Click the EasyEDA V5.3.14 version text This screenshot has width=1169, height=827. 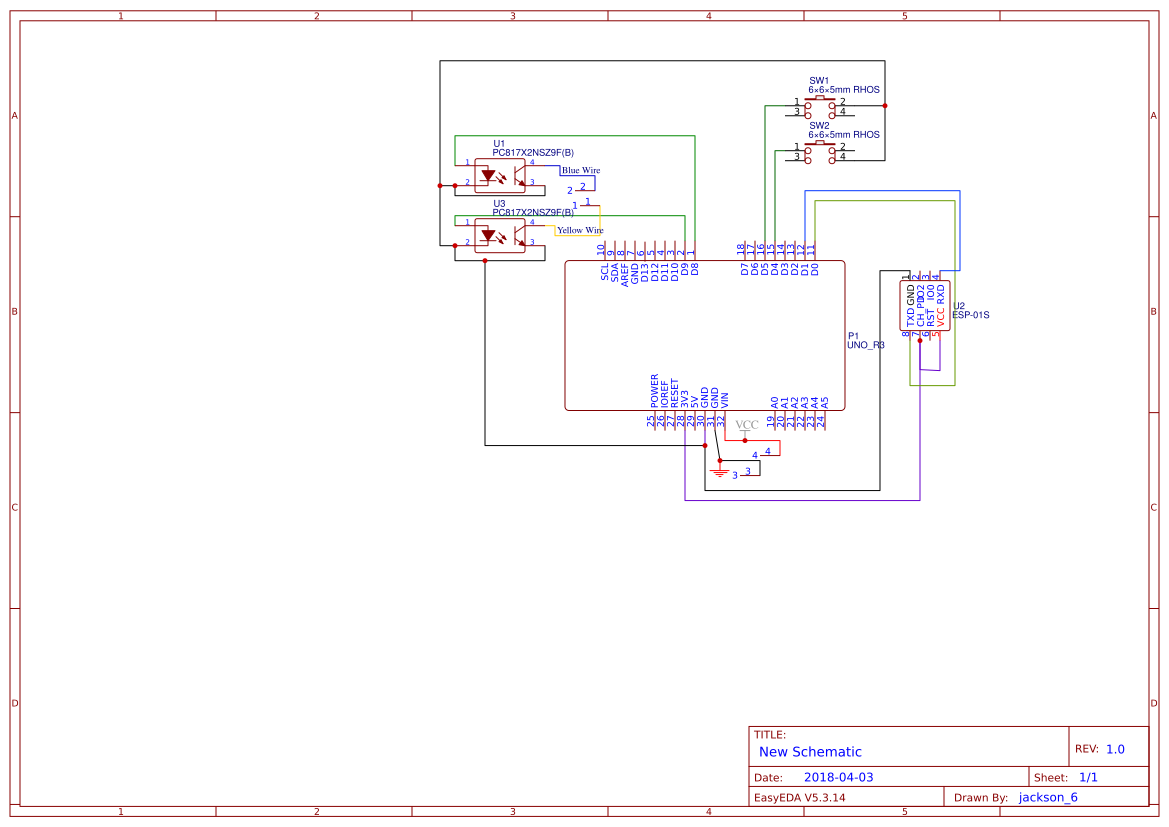801,797
